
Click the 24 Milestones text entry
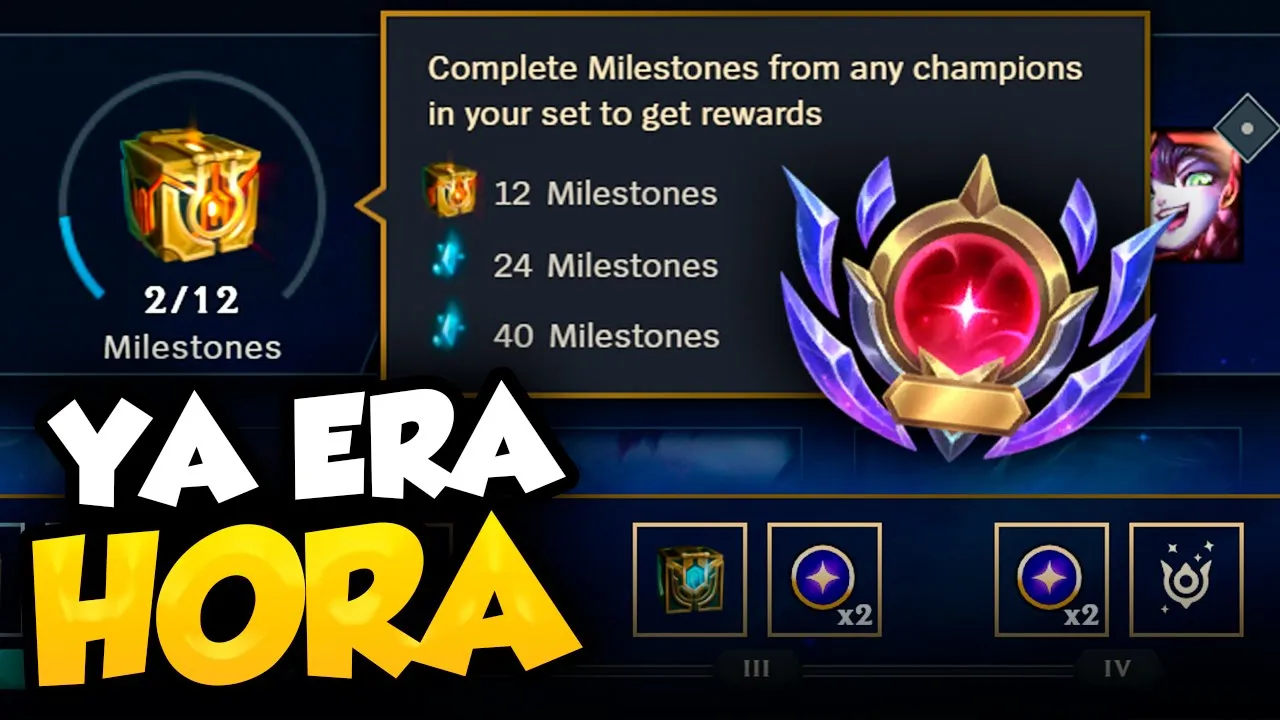pos(606,266)
